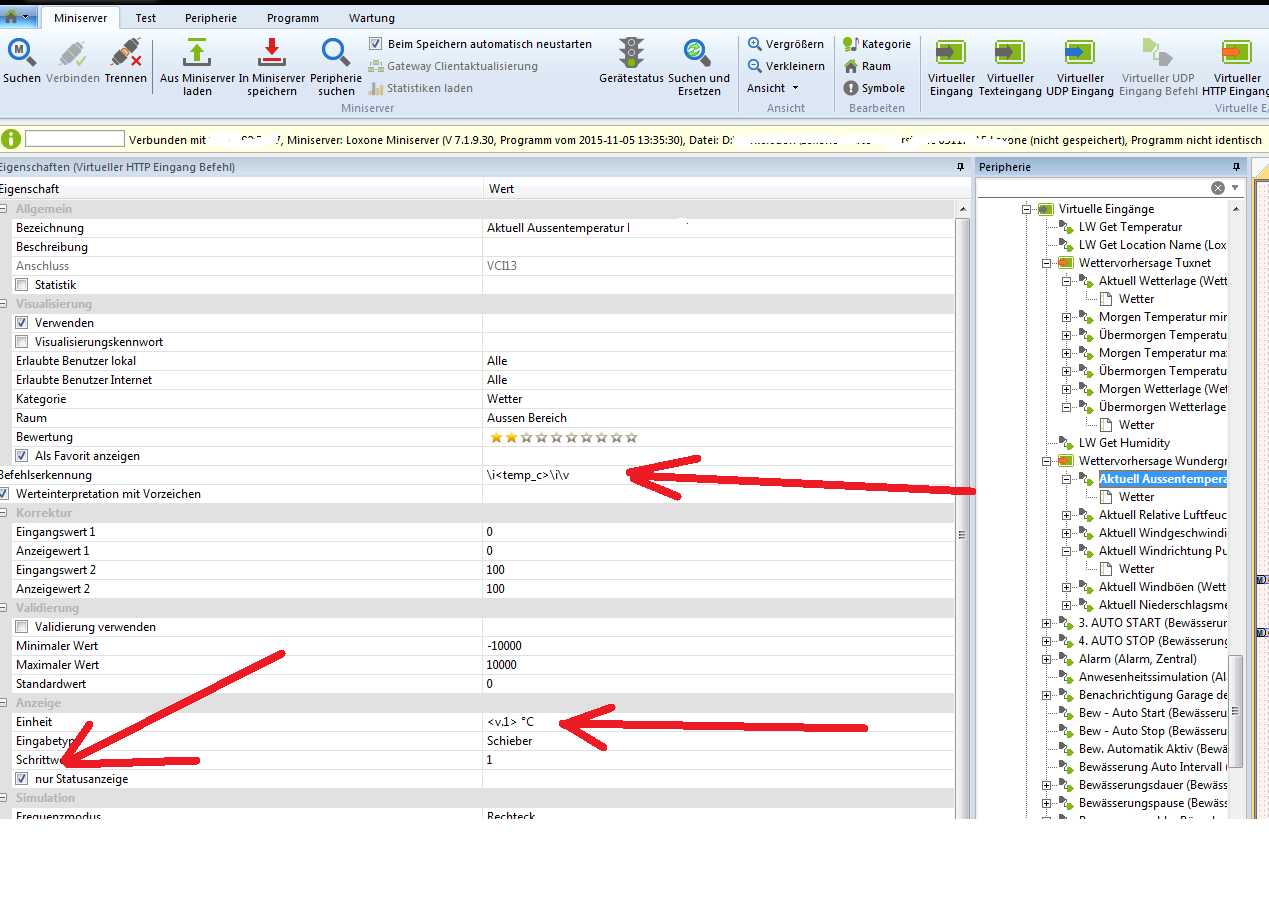Insert a Virtueller Eingang
The width and height of the screenshot is (1269, 912).
951,54
